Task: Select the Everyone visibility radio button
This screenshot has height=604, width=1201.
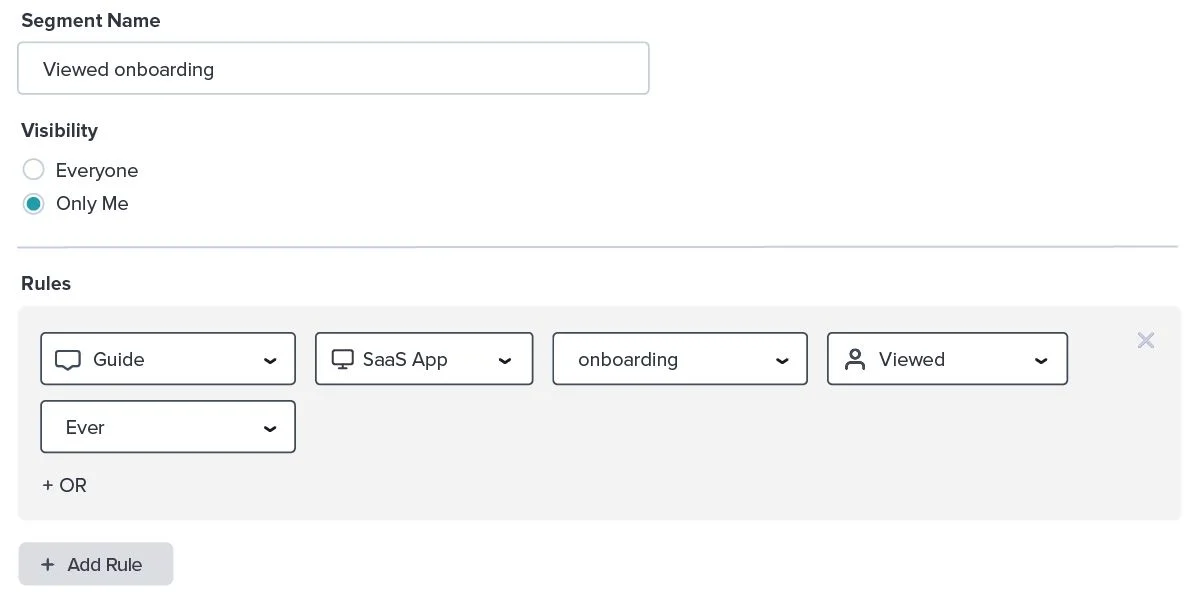Action: tap(34, 170)
